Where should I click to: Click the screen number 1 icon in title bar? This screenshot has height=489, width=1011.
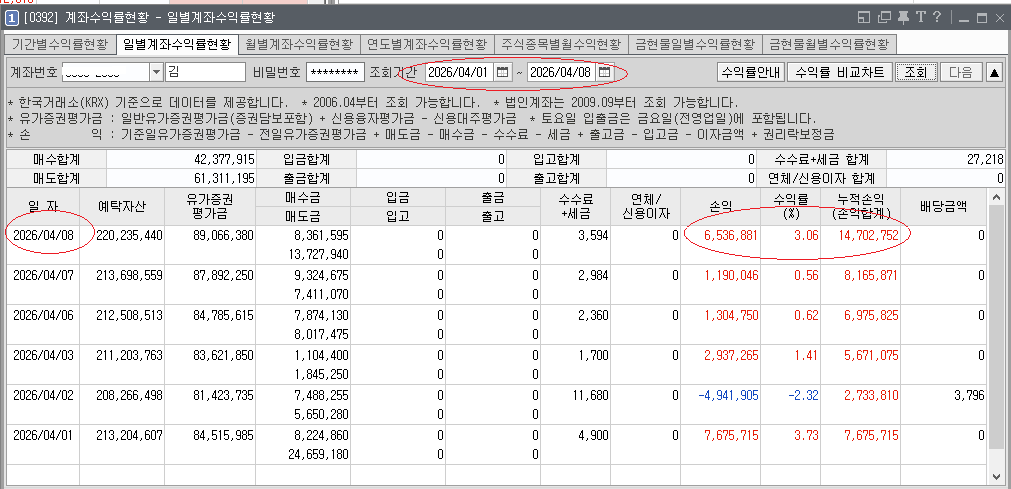(x=10, y=17)
